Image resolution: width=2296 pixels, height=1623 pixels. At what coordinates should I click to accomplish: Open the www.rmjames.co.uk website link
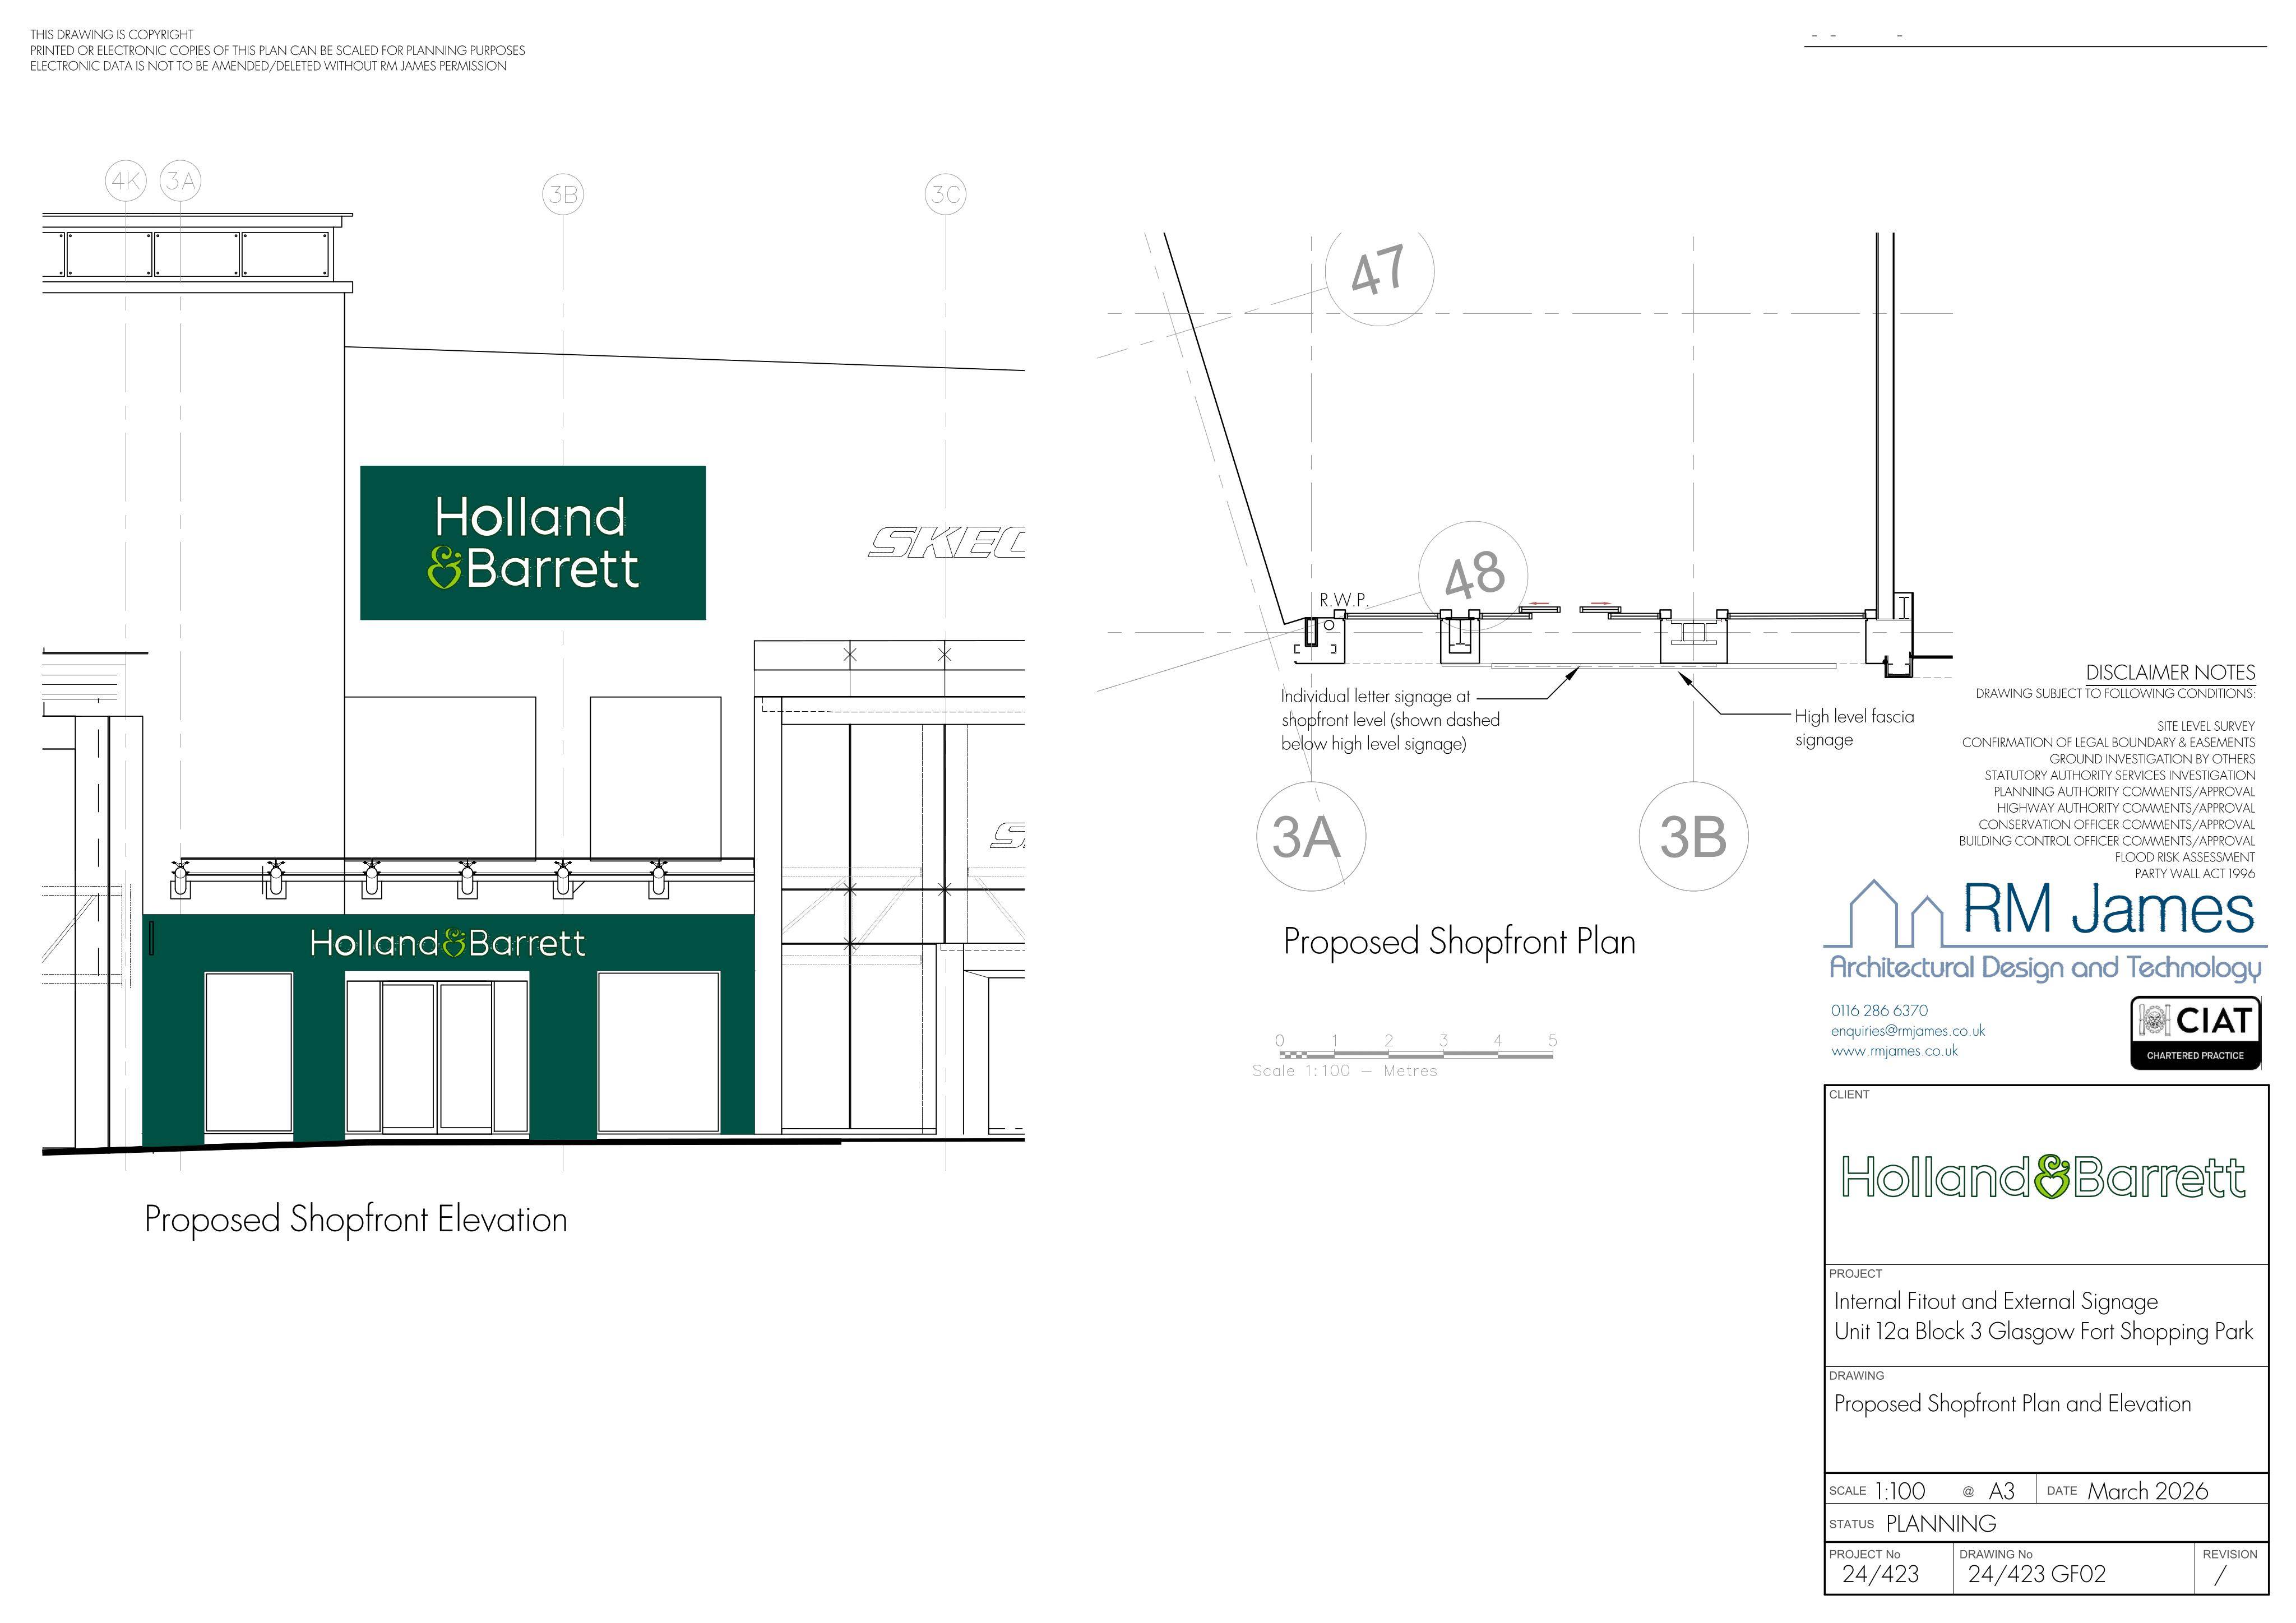1894,1051
